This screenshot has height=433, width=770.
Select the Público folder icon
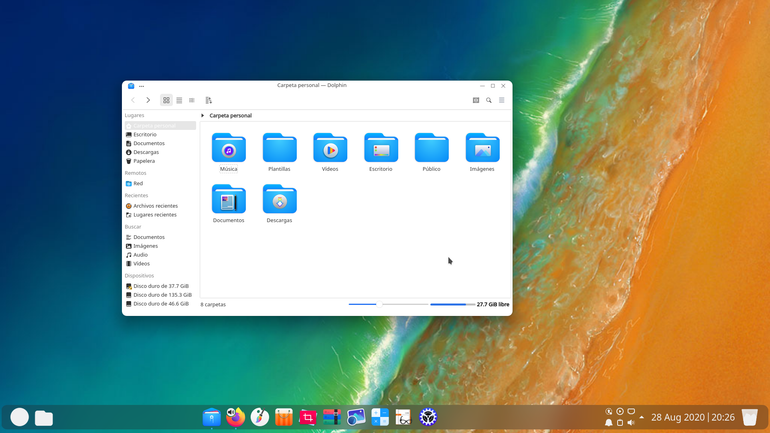click(432, 148)
